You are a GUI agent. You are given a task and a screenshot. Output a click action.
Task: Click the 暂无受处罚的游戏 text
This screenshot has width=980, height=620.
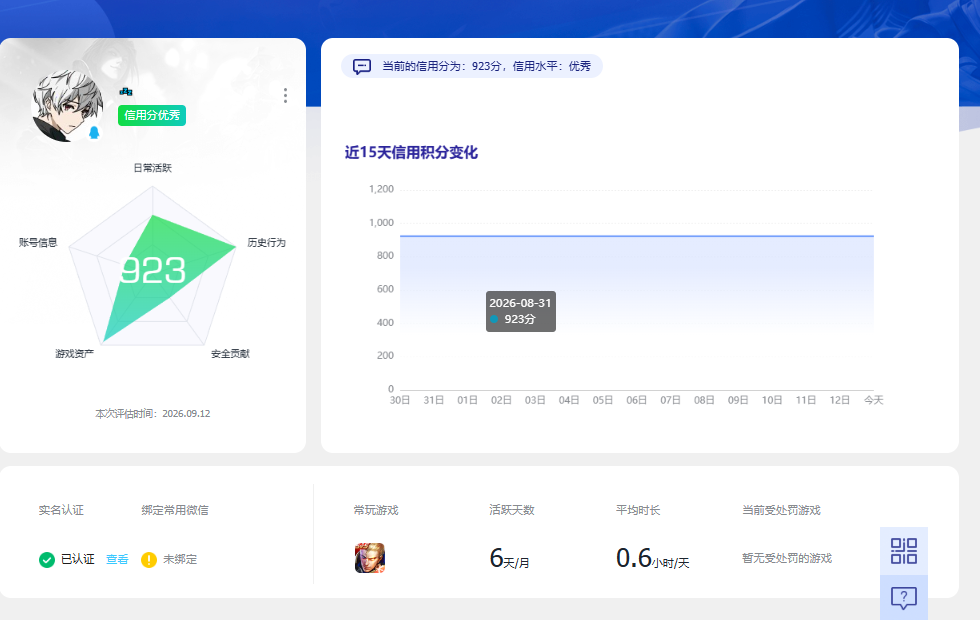pyautogui.click(x=787, y=558)
